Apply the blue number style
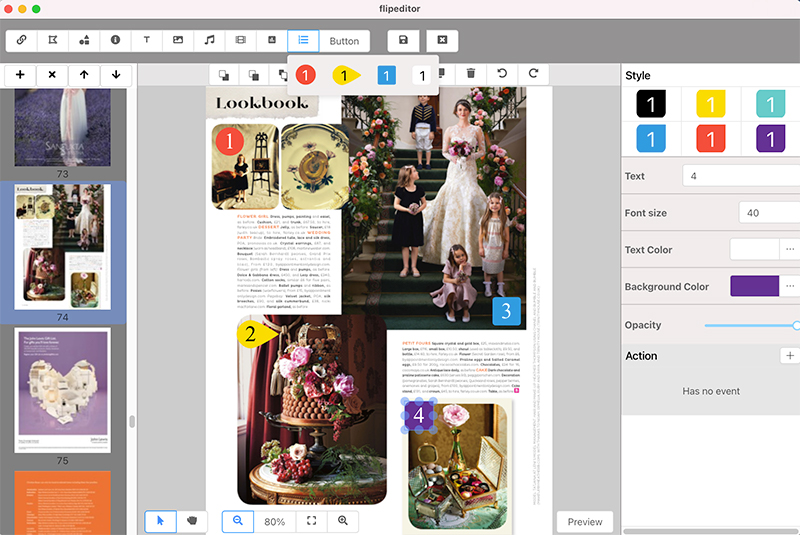 651,139
